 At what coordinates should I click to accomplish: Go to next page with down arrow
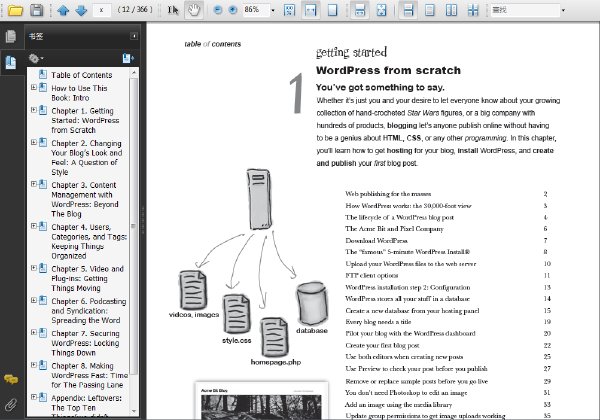pyautogui.click(x=81, y=10)
